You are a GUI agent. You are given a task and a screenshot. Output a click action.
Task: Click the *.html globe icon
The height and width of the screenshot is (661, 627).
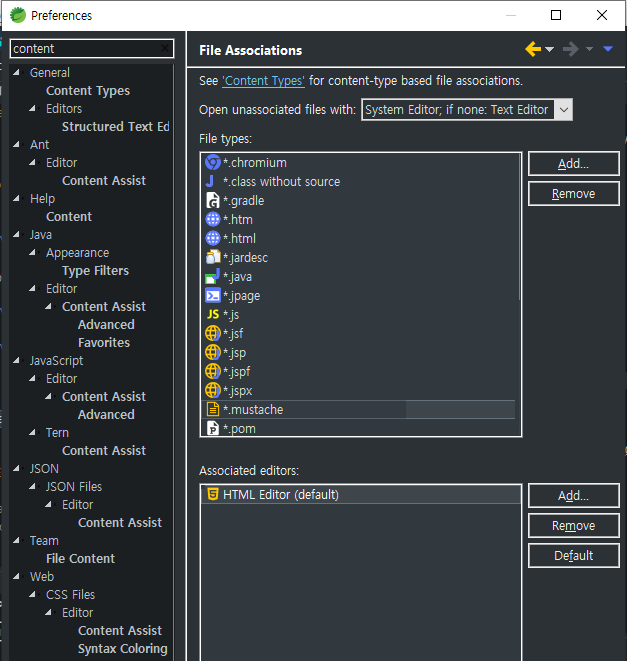(213, 238)
